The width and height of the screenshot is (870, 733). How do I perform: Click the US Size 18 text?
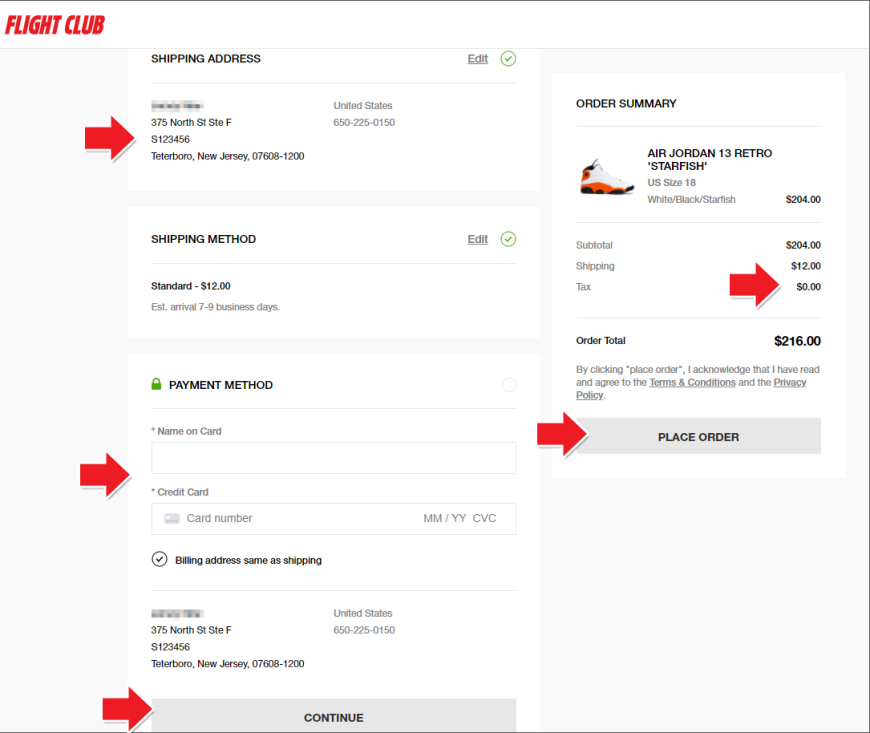tap(671, 183)
